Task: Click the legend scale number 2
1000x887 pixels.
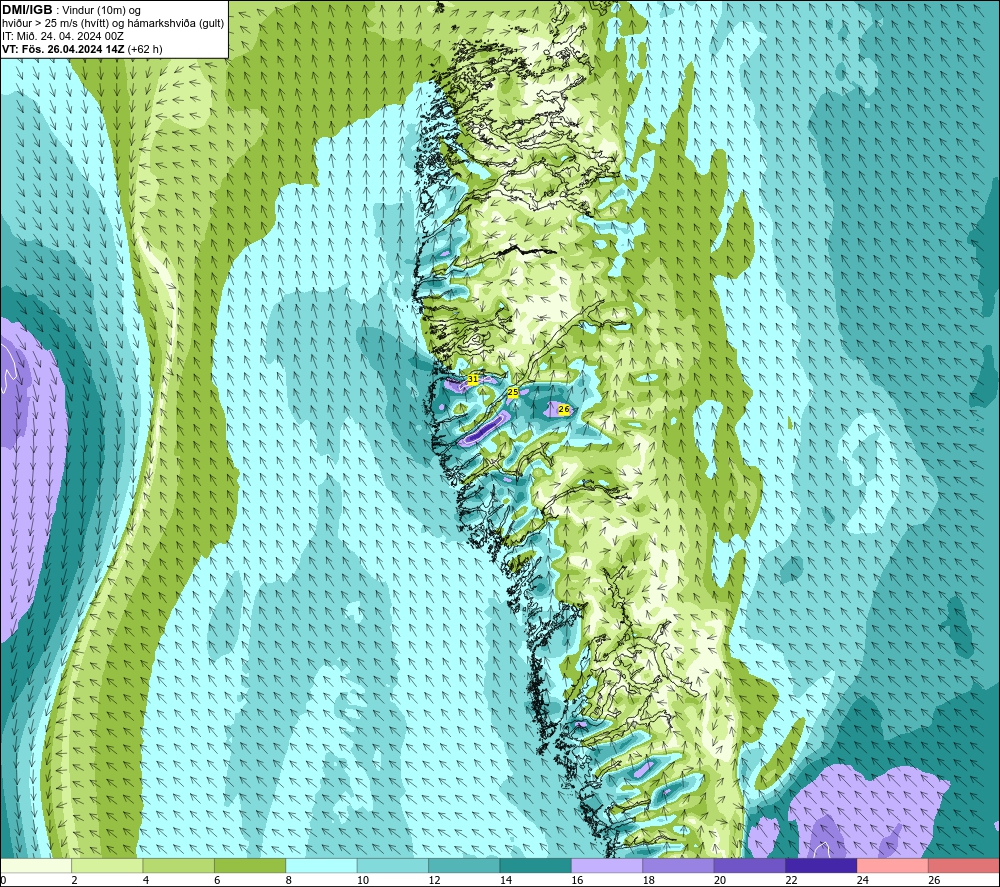Action: pos(75,881)
